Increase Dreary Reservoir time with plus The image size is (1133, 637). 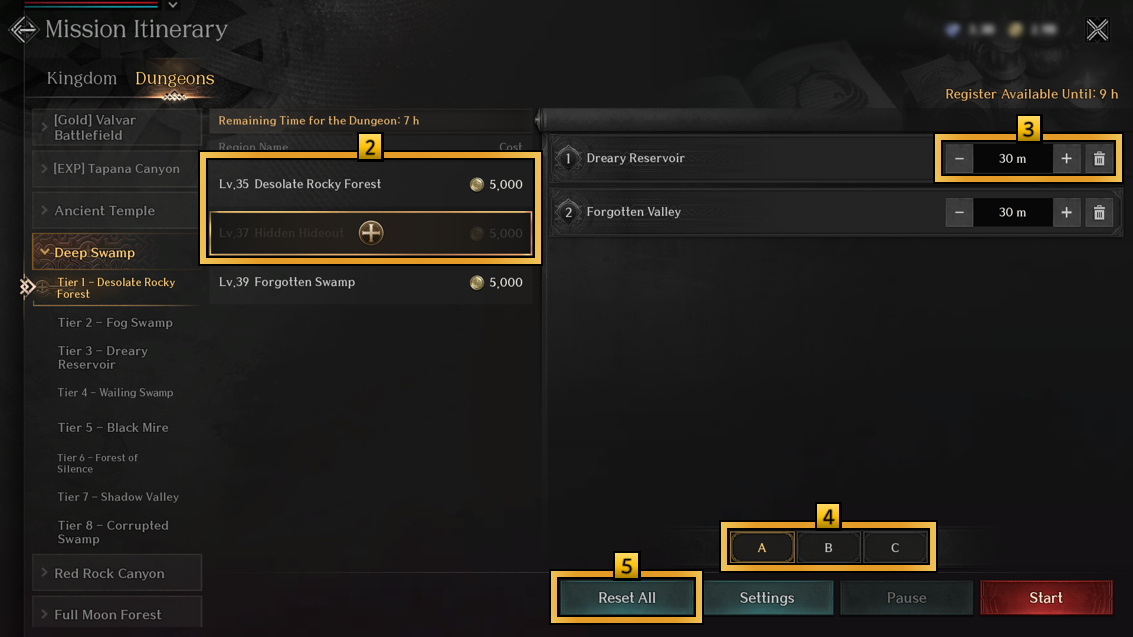pyautogui.click(x=1066, y=159)
